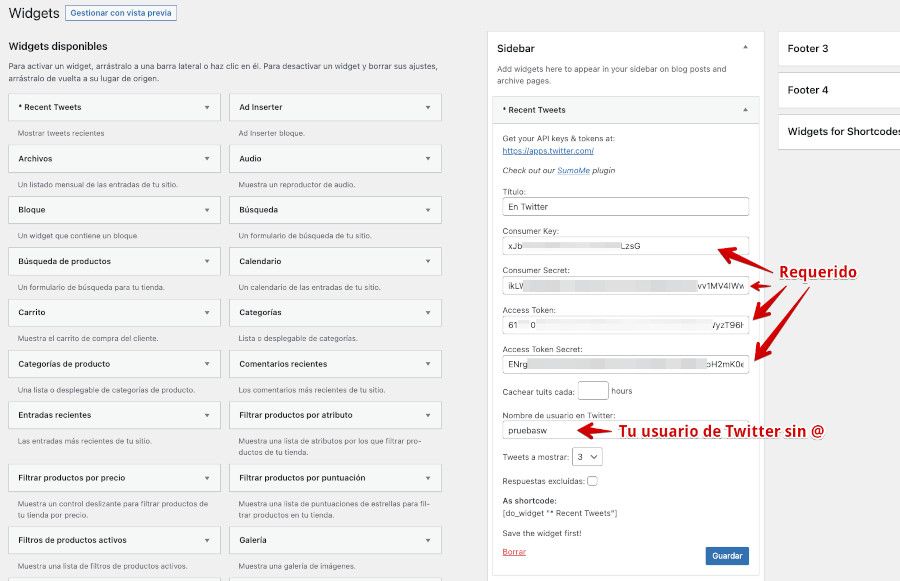Save the widget with Guardar

[727, 556]
